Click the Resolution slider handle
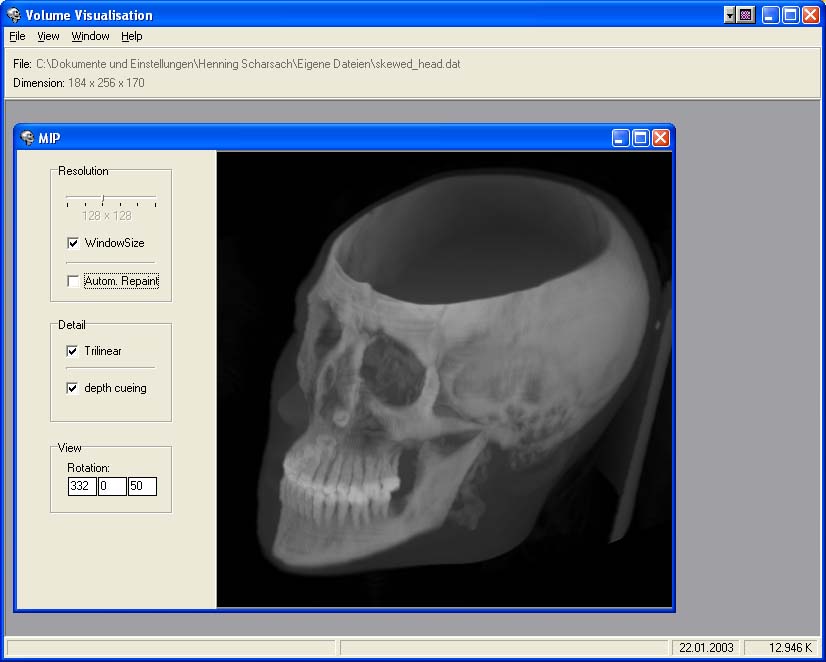 tap(103, 199)
